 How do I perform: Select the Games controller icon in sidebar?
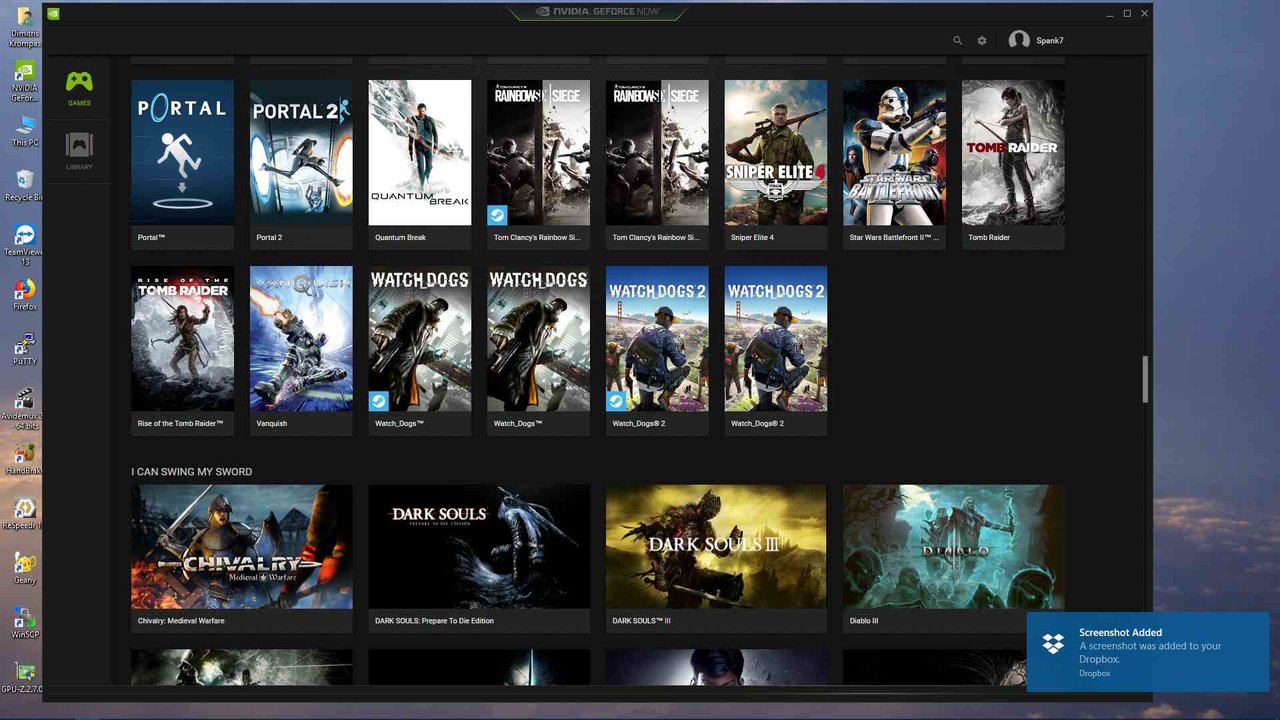(x=79, y=82)
